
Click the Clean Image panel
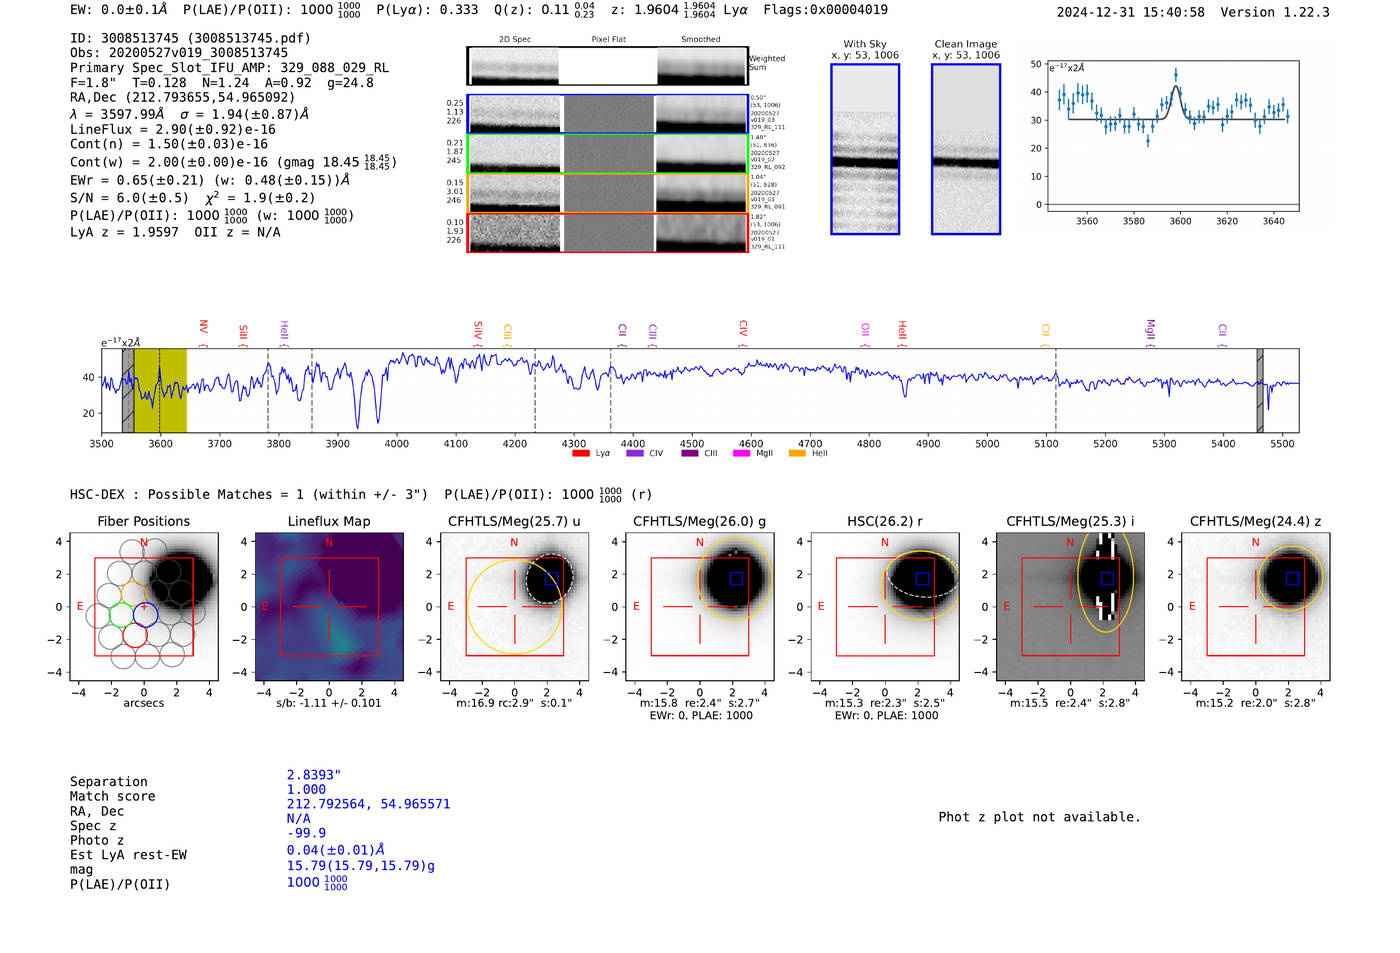point(966,149)
